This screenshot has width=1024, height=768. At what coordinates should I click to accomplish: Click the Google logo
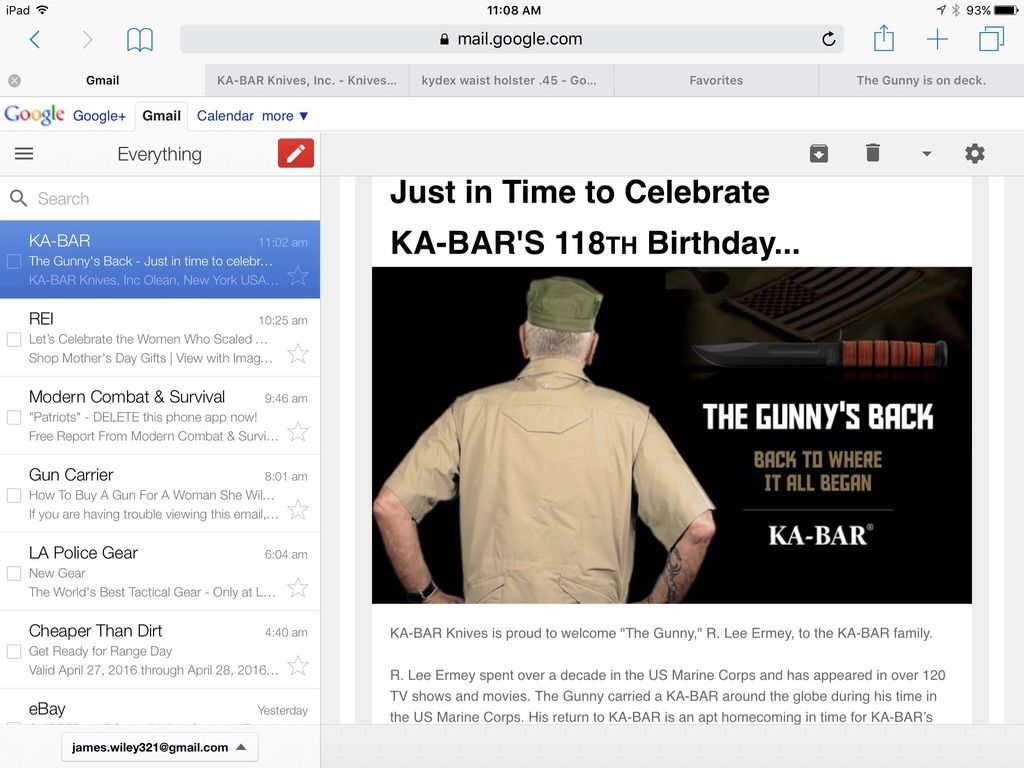tap(35, 115)
